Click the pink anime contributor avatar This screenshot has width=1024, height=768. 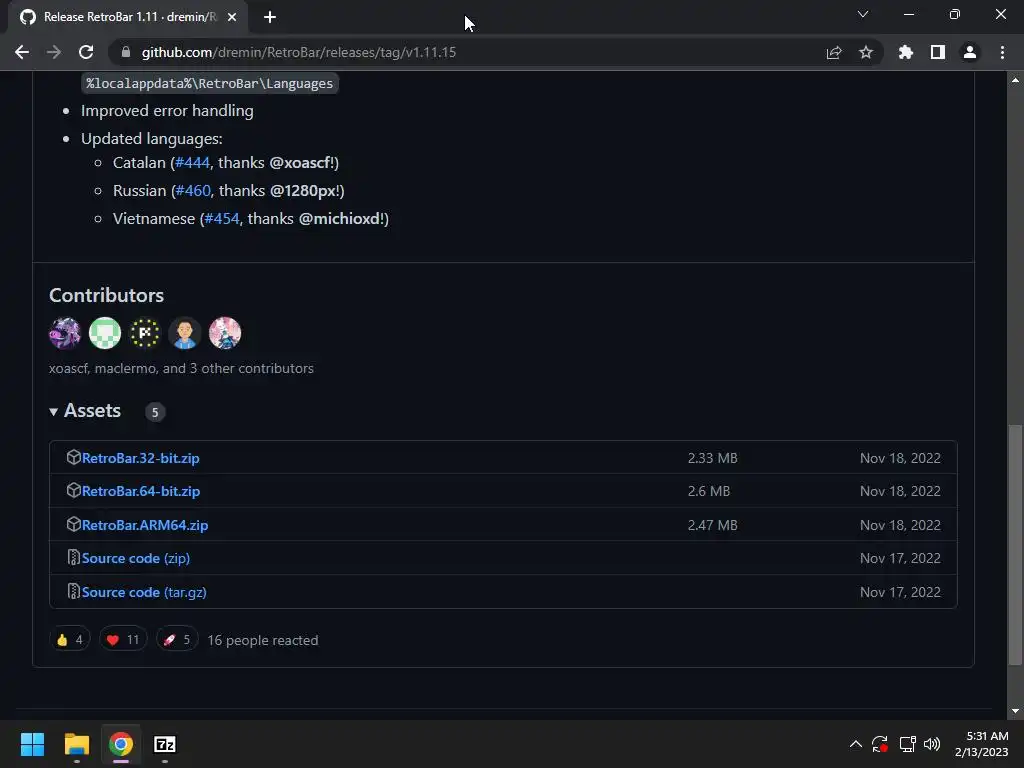pyautogui.click(x=225, y=333)
